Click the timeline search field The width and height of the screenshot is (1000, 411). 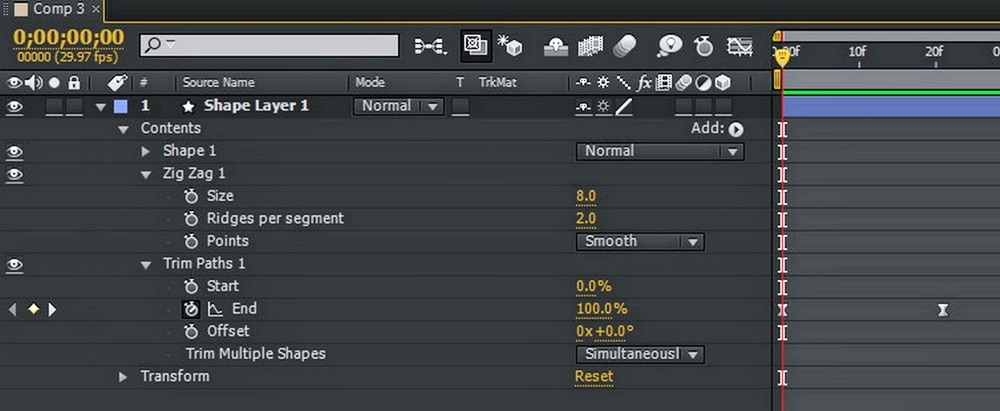(x=269, y=45)
